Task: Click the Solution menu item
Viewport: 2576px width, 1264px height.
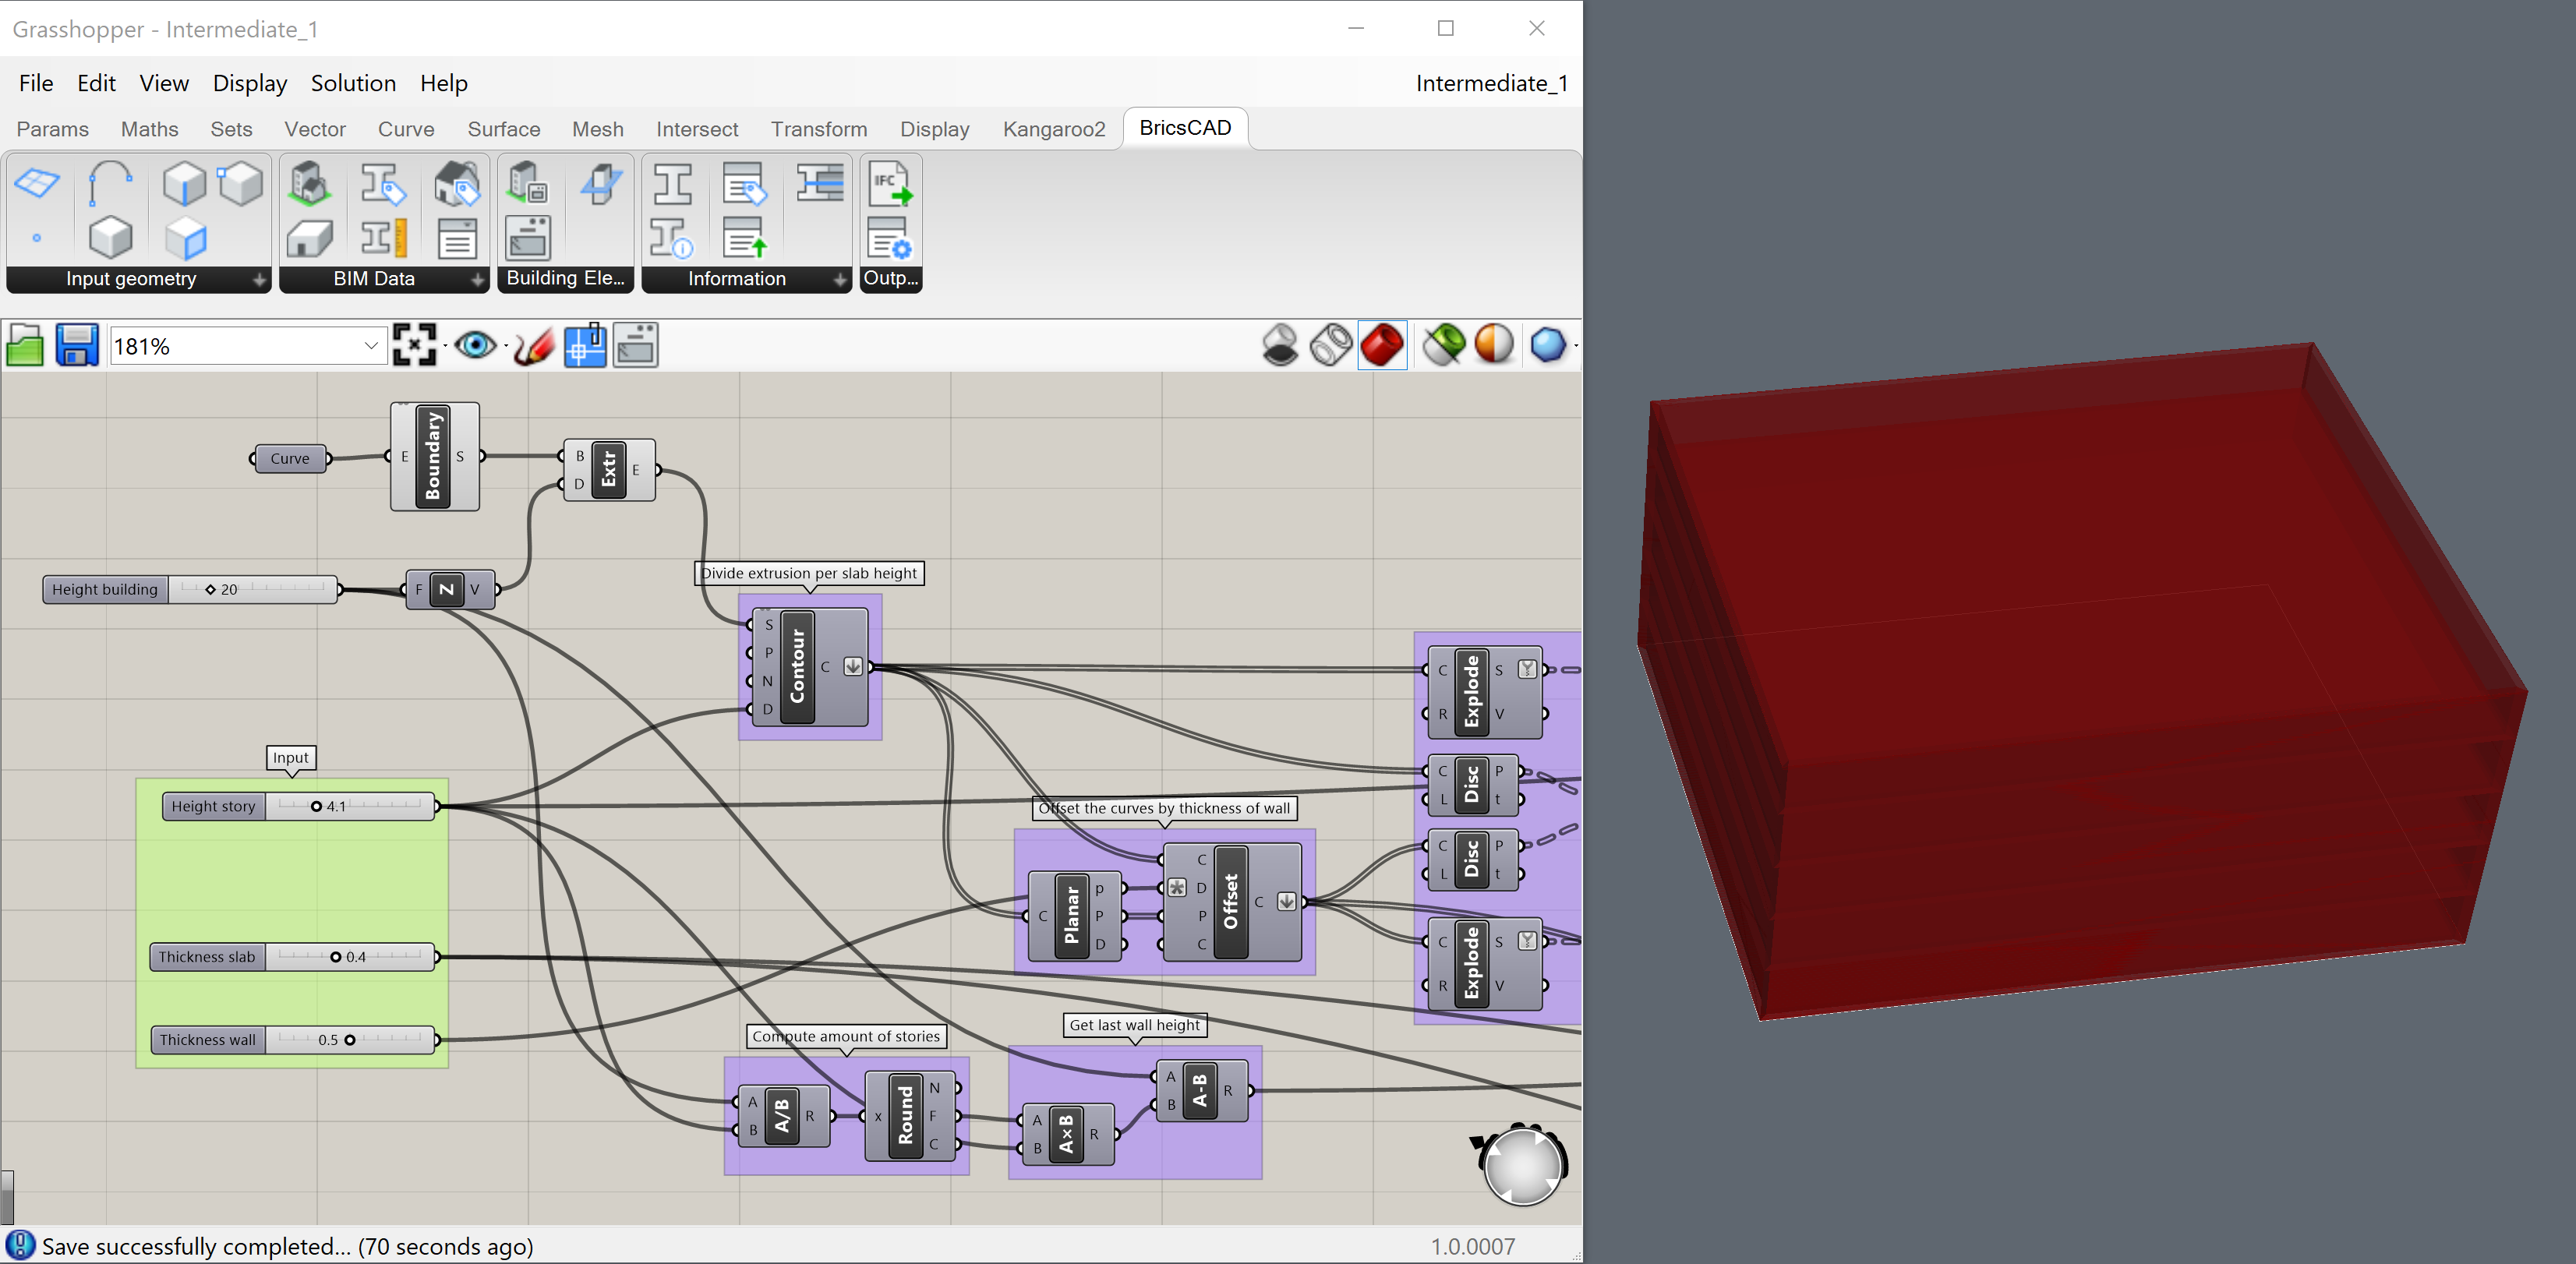Action: 352,80
